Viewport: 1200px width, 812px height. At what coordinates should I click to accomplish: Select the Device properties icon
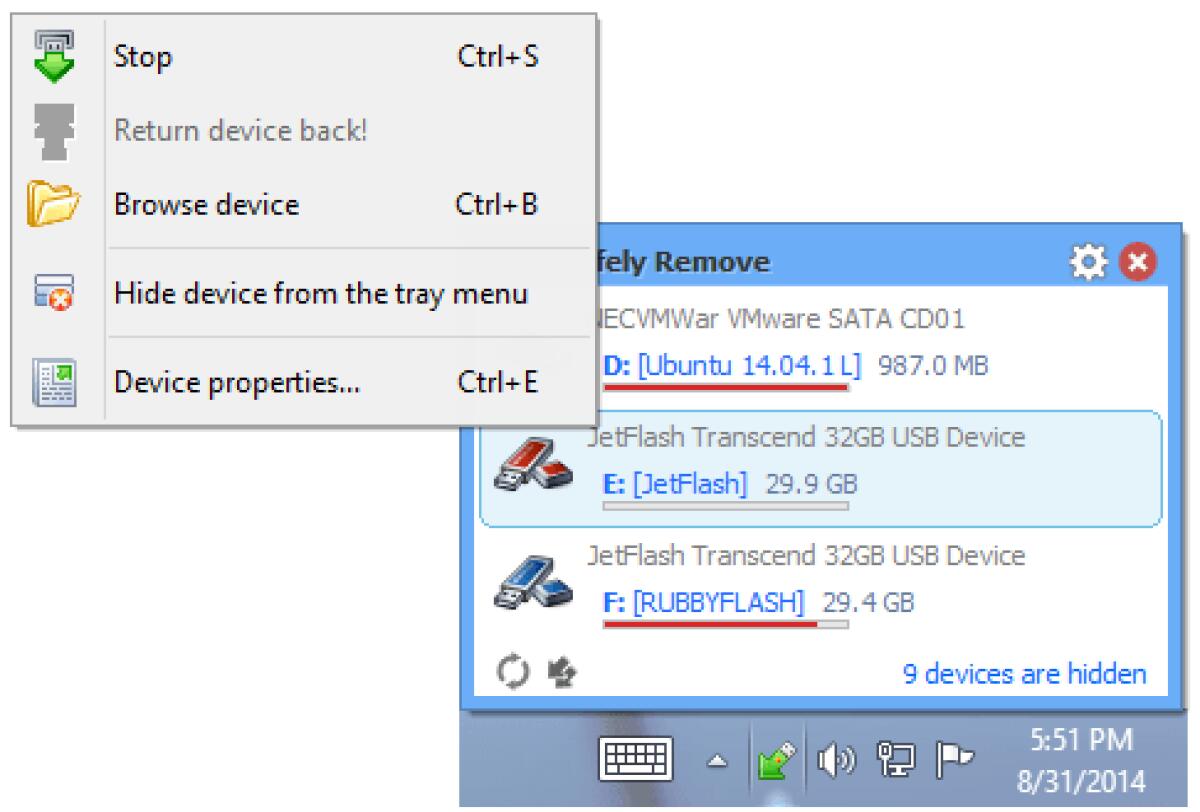point(55,381)
